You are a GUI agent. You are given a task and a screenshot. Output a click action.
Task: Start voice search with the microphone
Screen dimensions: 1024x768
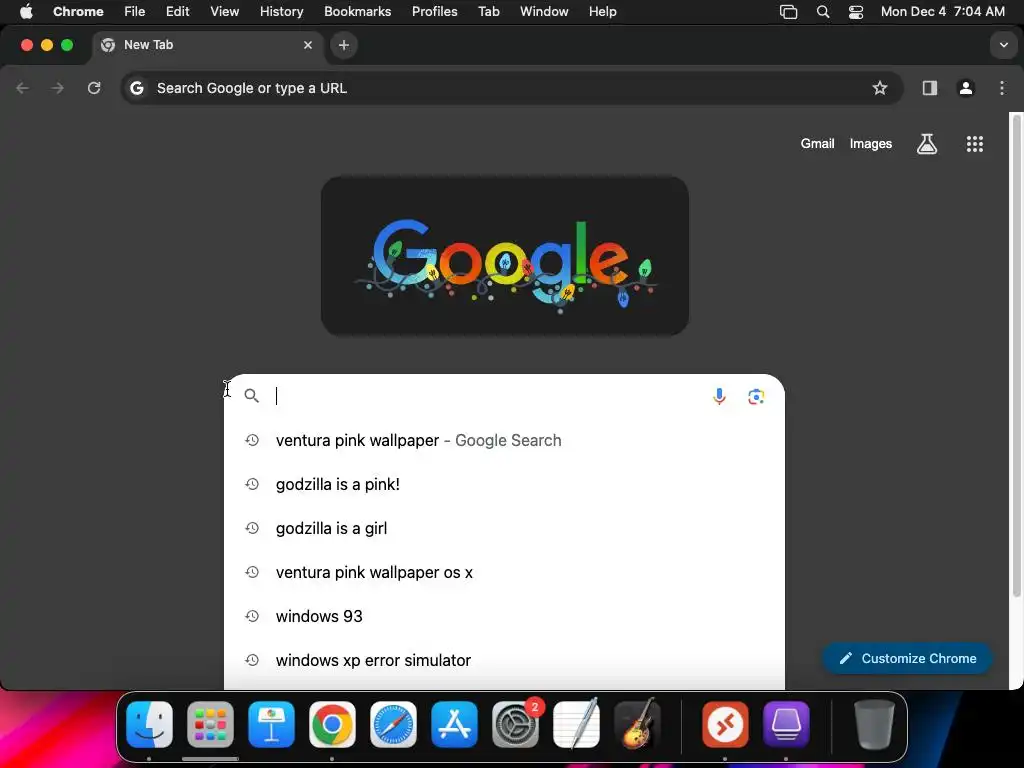point(719,396)
